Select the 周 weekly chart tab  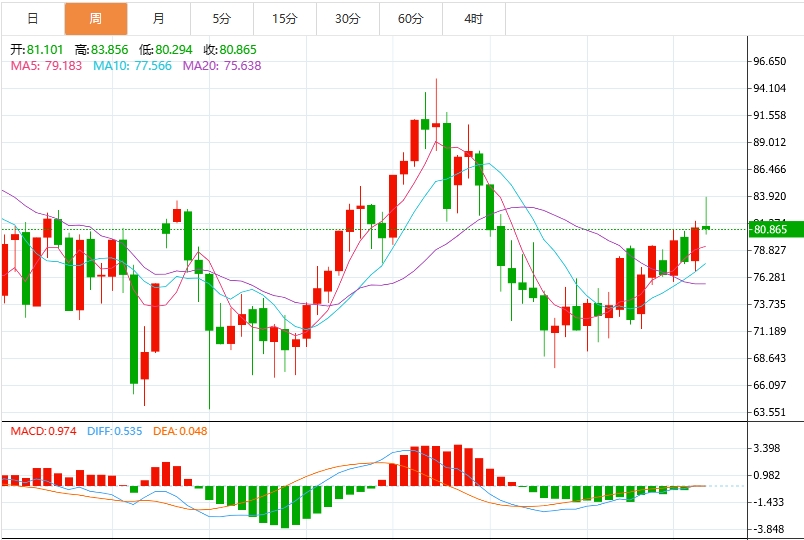[x=96, y=19]
